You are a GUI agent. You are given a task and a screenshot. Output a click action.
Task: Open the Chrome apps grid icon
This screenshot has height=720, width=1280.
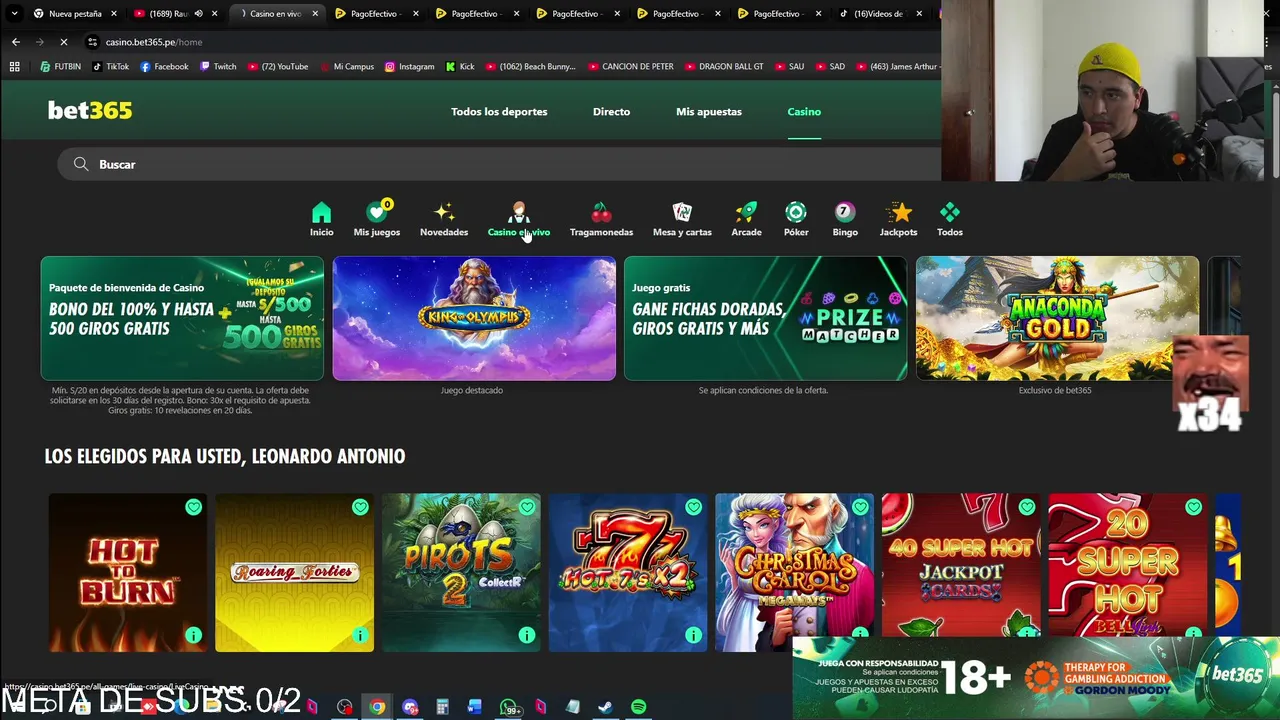pos(14,67)
